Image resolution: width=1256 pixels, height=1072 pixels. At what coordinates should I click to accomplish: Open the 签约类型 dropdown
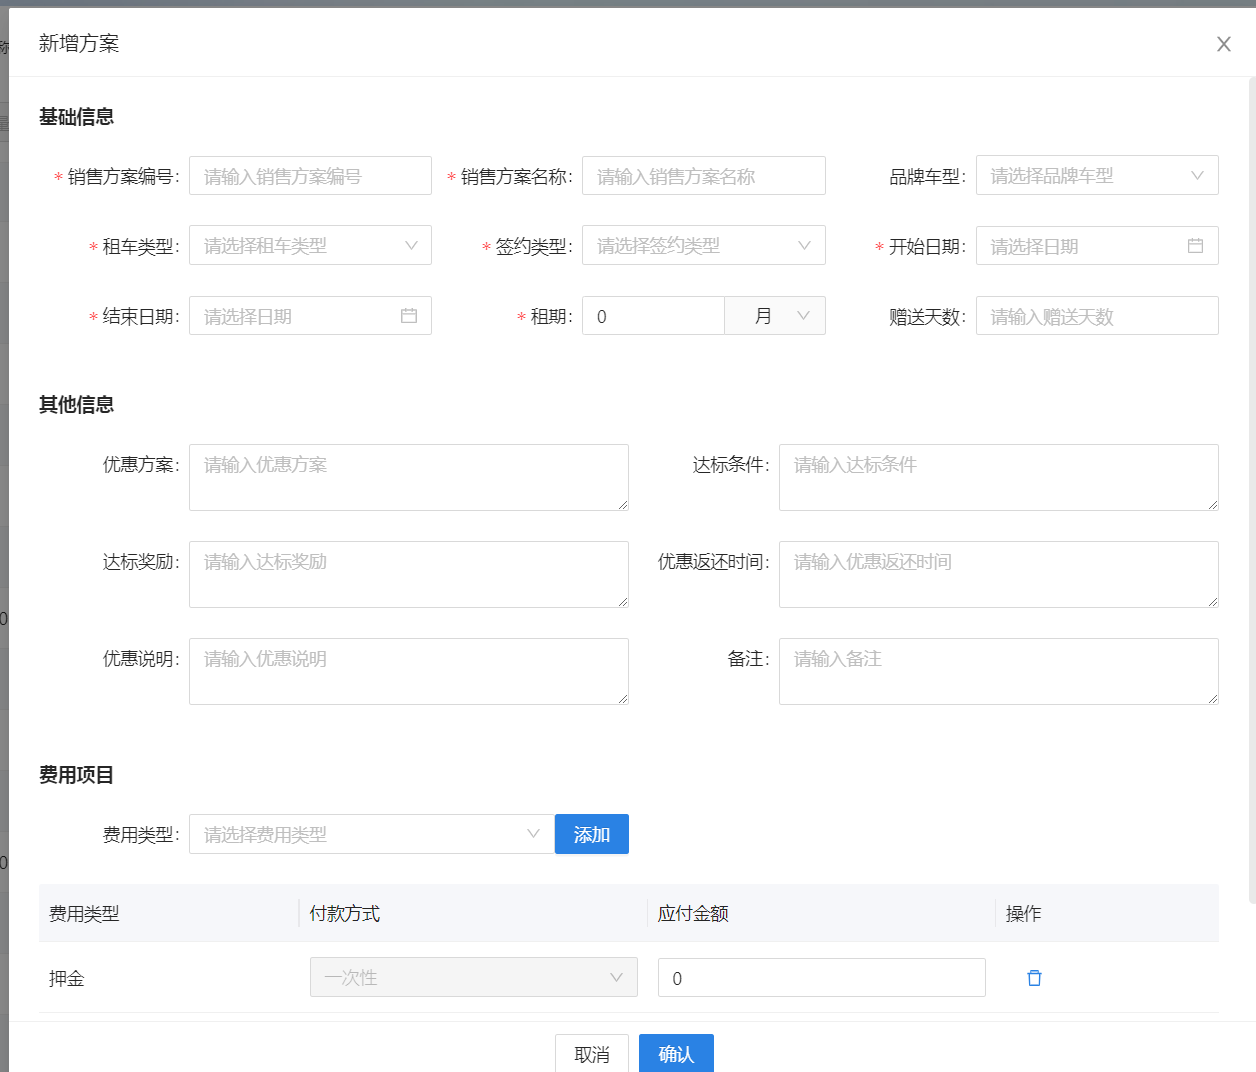pos(703,246)
